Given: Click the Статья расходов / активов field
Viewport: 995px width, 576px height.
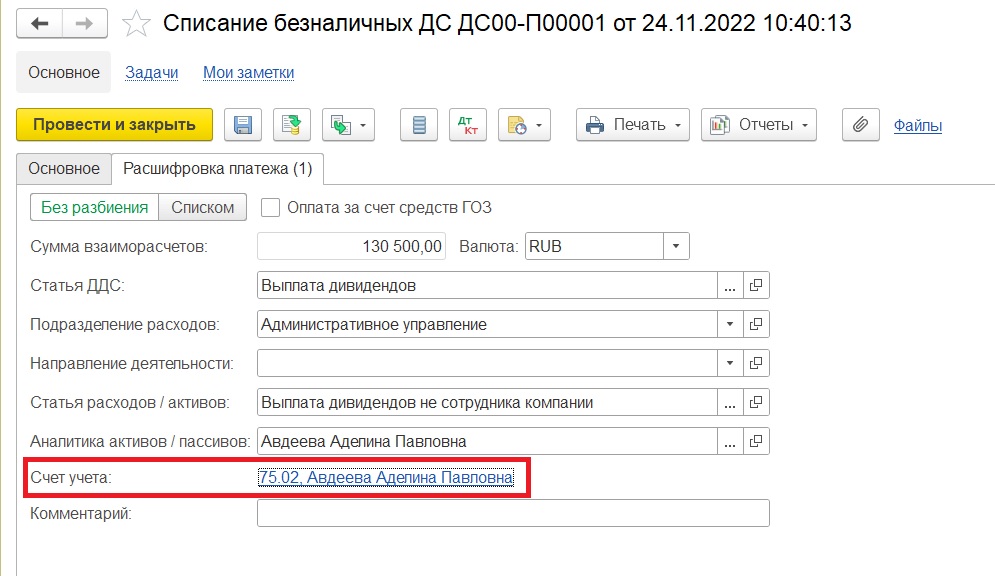Looking at the screenshot, I should click(487, 402).
